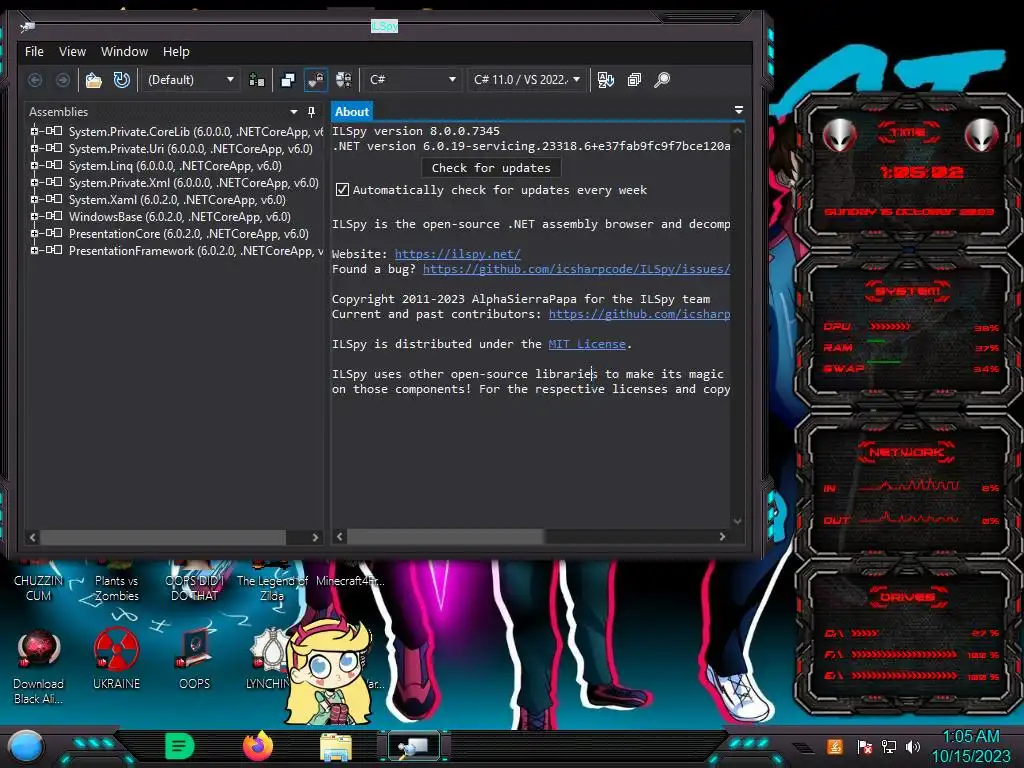The height and width of the screenshot is (768, 1024).
Task: Click the volume speaker tray icon
Action: coord(913,746)
